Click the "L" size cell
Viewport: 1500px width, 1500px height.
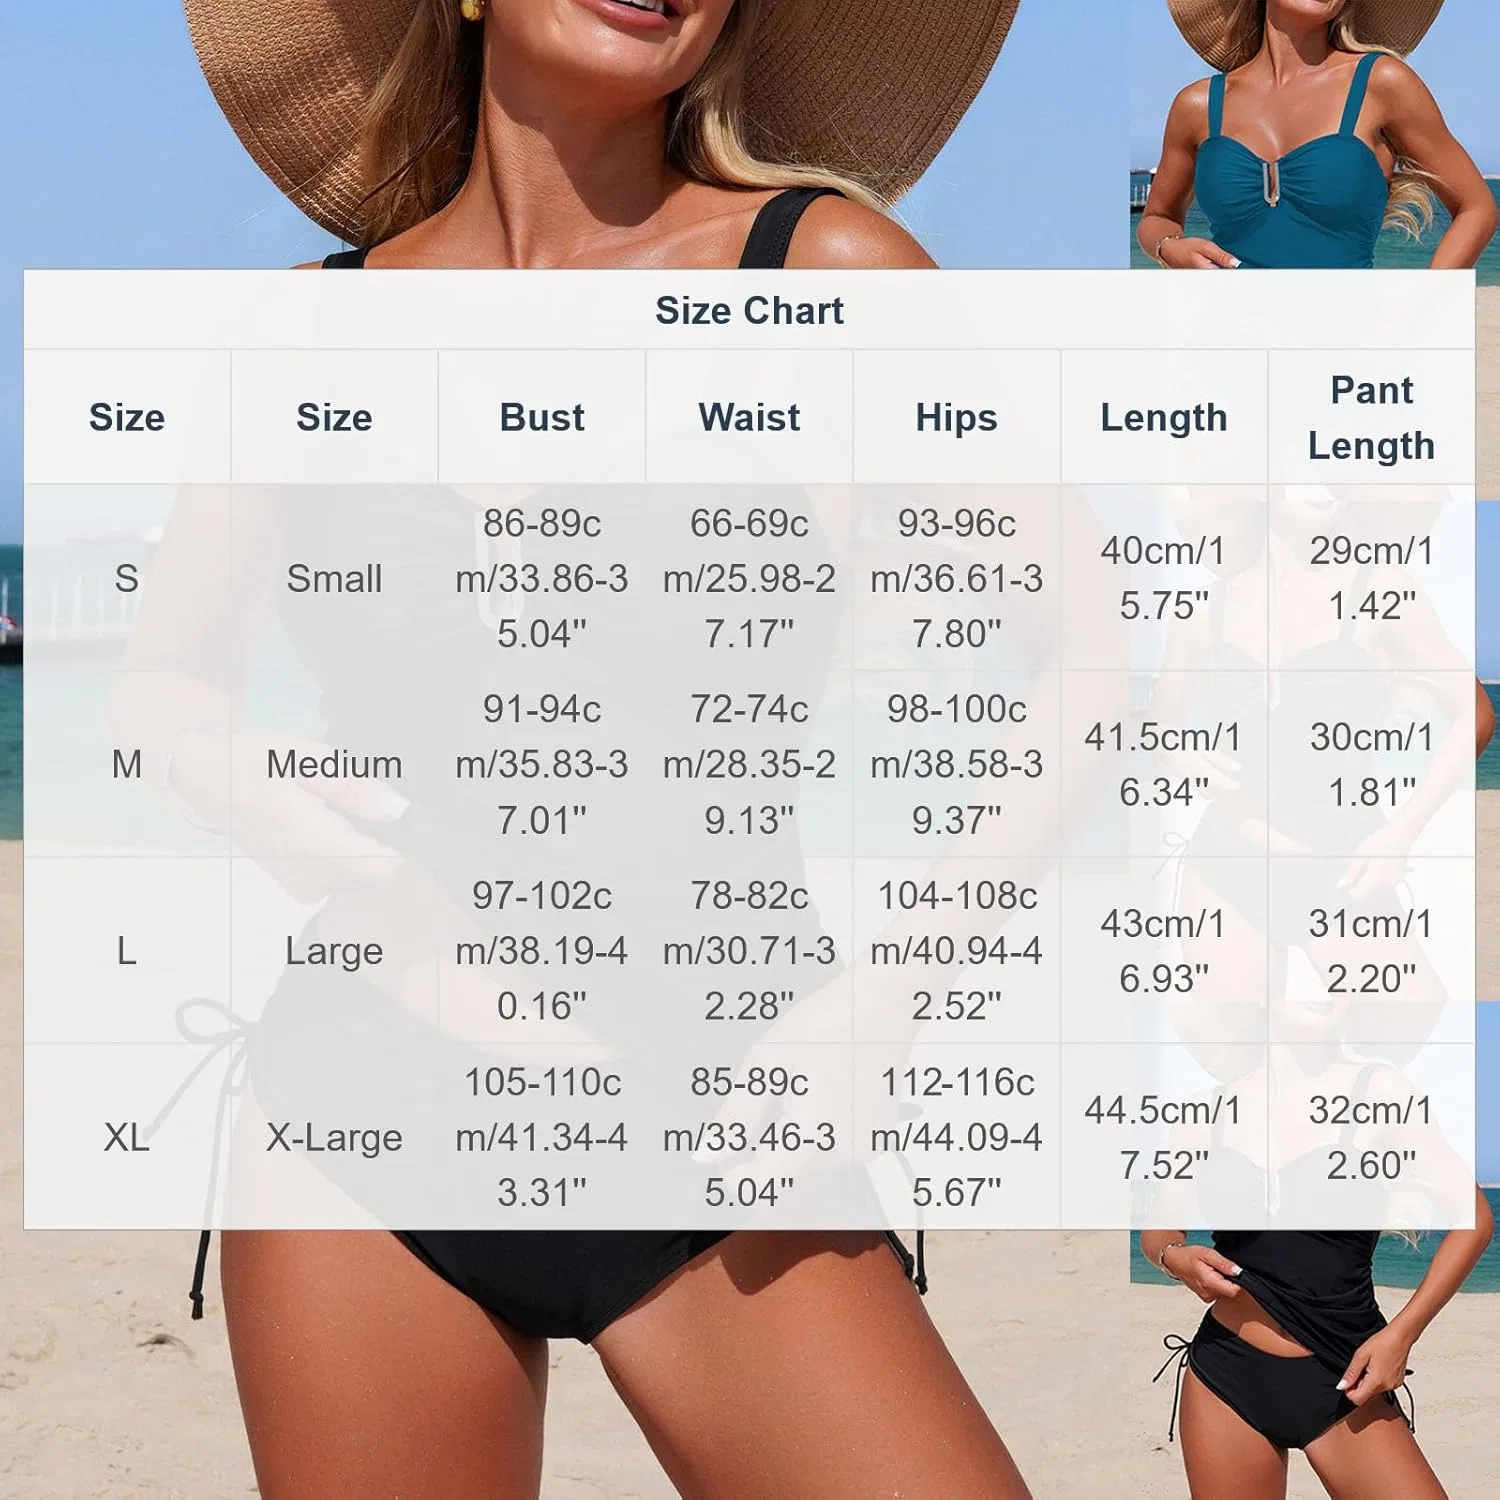[127, 951]
